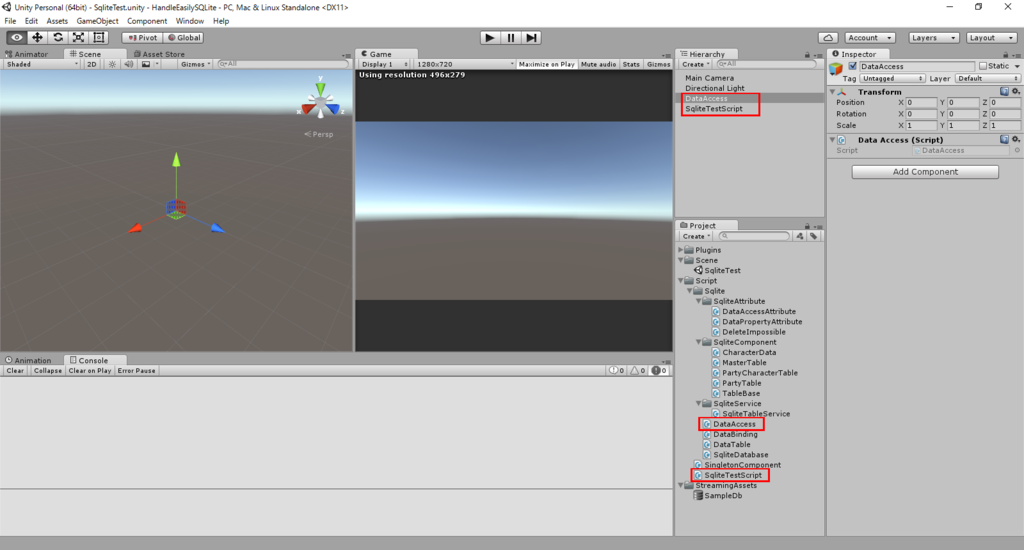Open the Assets menu
Viewport: 1024px width, 550px height.
click(x=57, y=21)
